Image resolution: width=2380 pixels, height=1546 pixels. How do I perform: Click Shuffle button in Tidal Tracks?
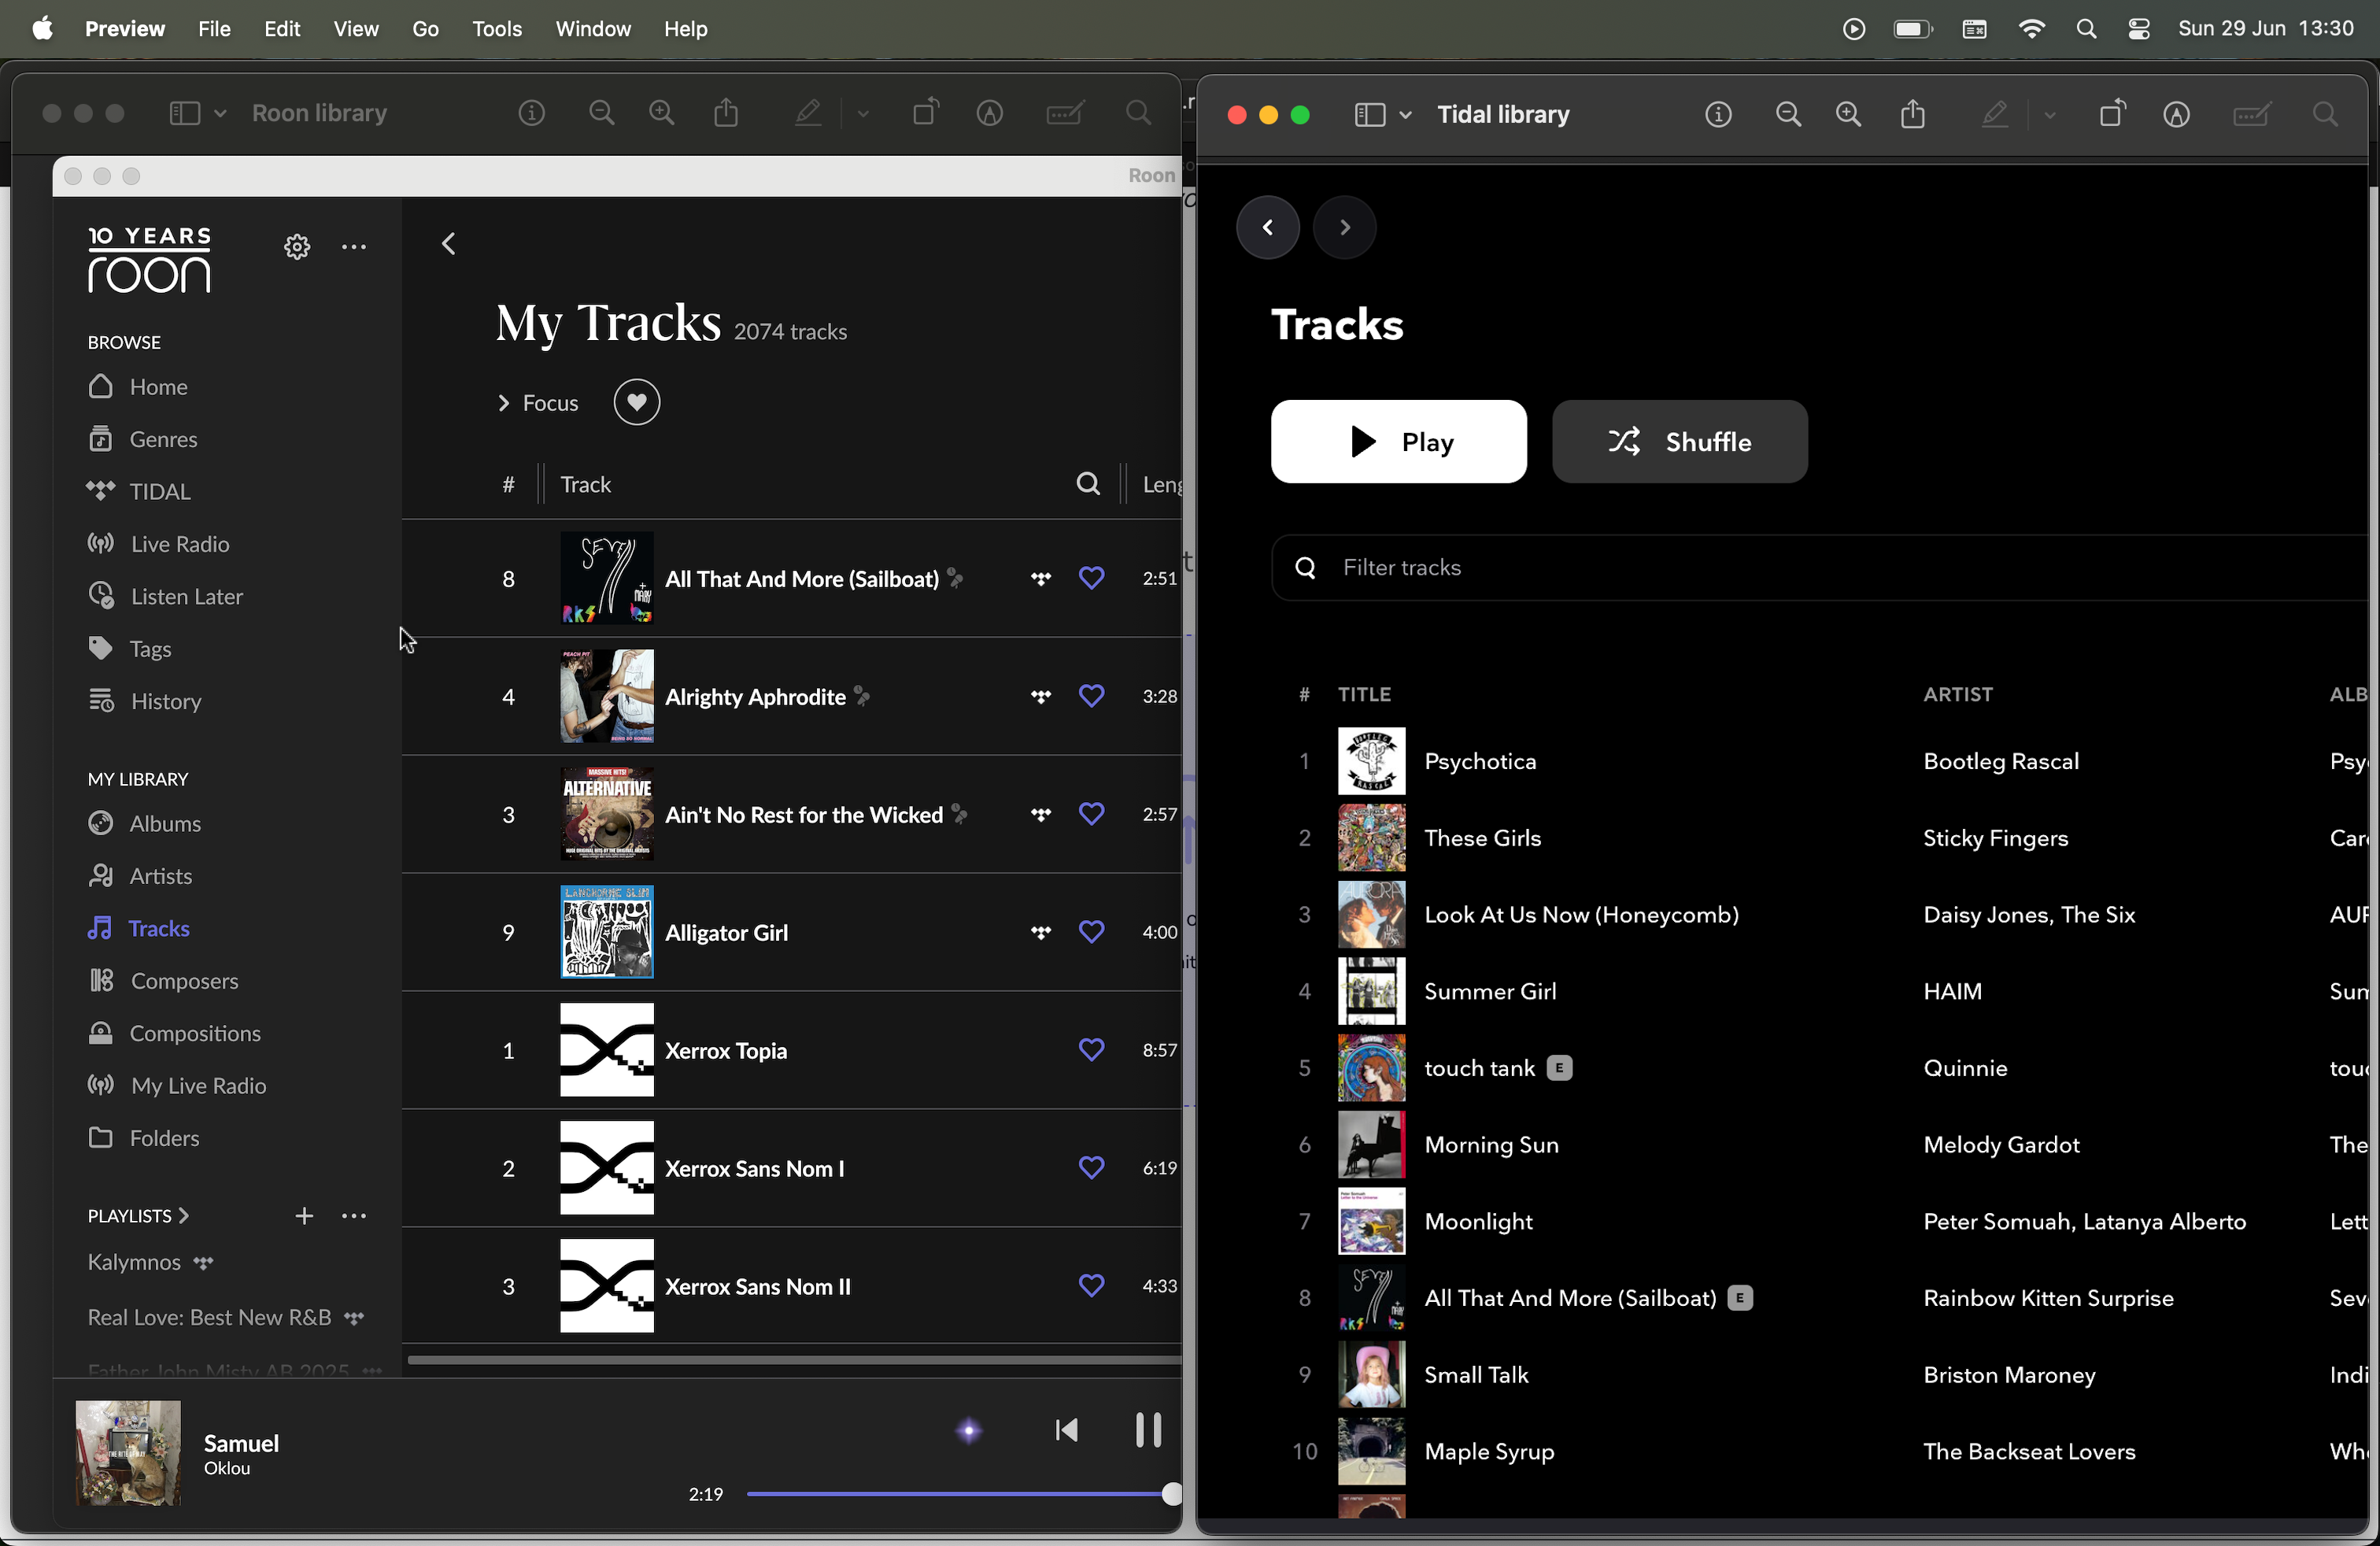tap(1679, 442)
